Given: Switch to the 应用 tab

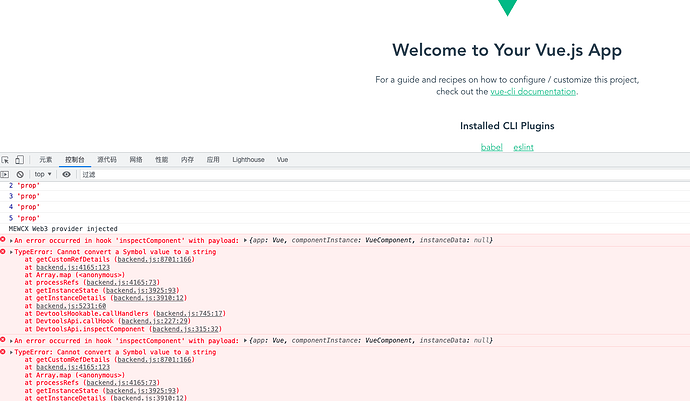Looking at the screenshot, I should (213, 160).
